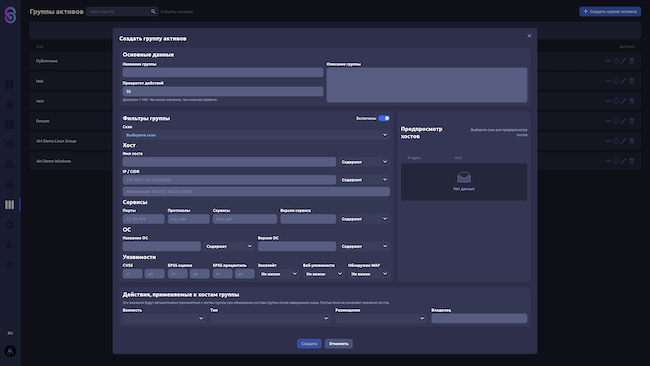Screen dimensions: 650x366
Task: Delete the тест group via trash icon
Action: click(632, 101)
